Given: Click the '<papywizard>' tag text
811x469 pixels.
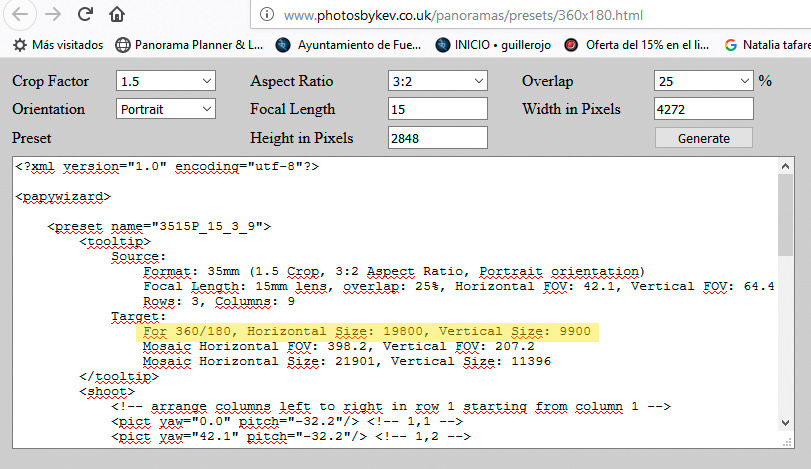Looking at the screenshot, I should (x=63, y=196).
